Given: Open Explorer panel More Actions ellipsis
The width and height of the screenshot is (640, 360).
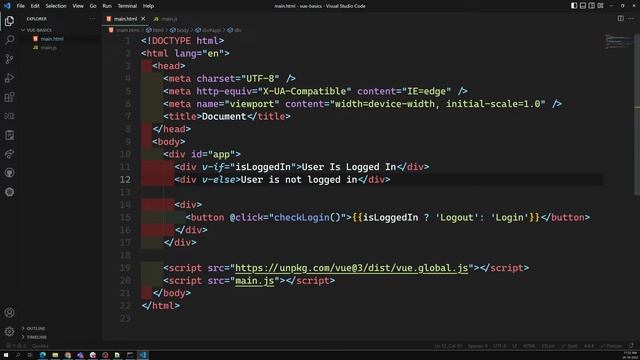Looking at the screenshot, I should 92,19.
